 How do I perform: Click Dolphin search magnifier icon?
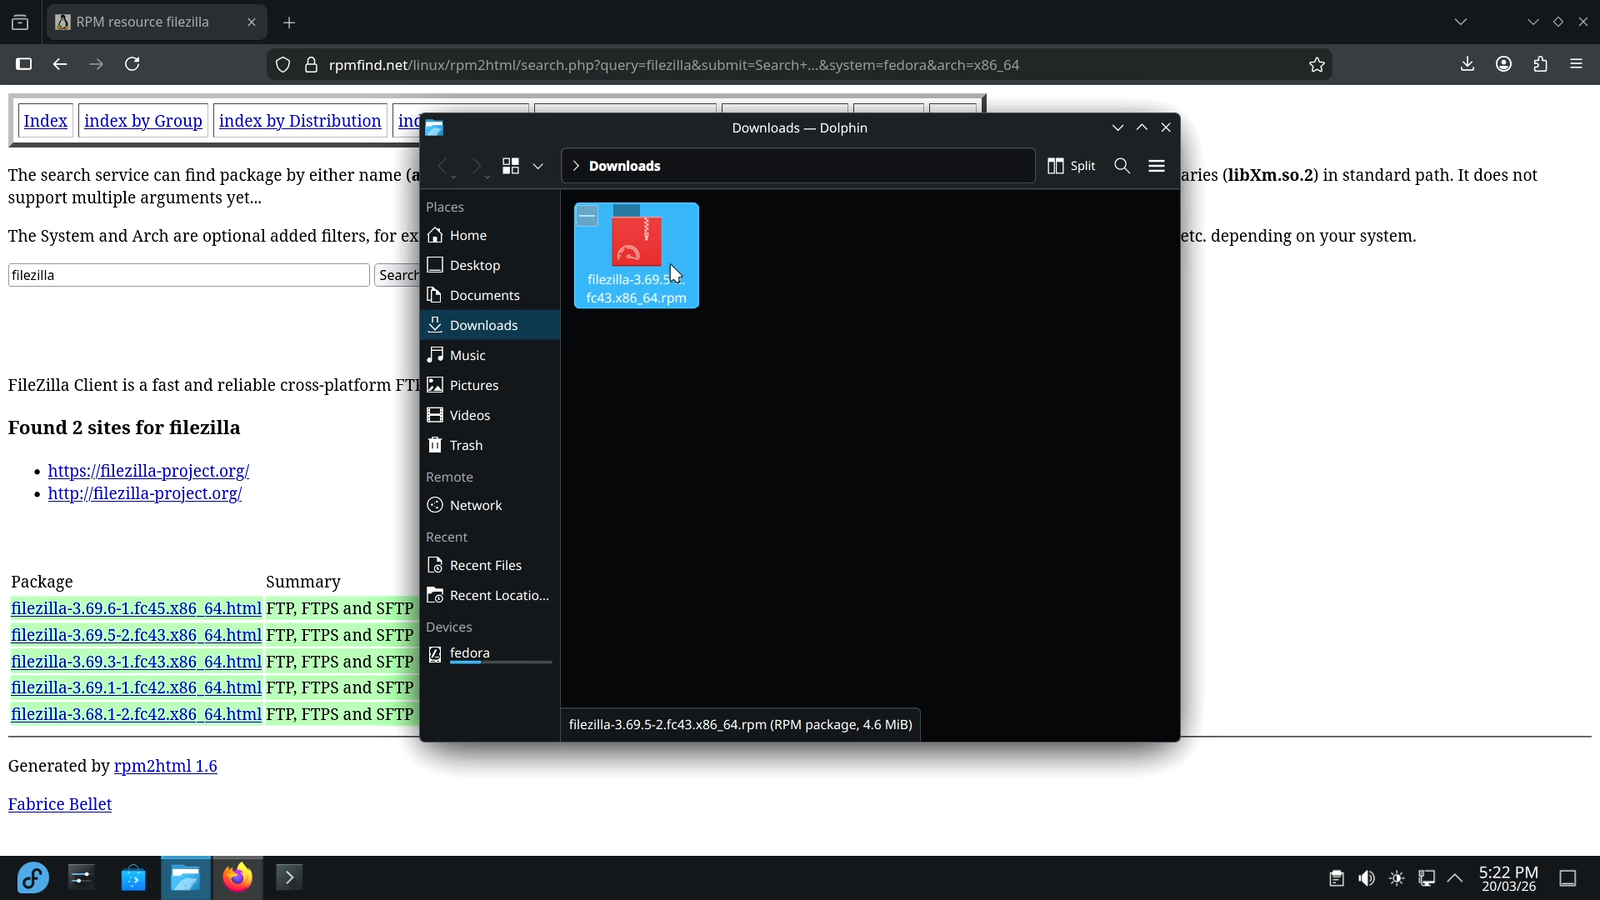(x=1122, y=166)
